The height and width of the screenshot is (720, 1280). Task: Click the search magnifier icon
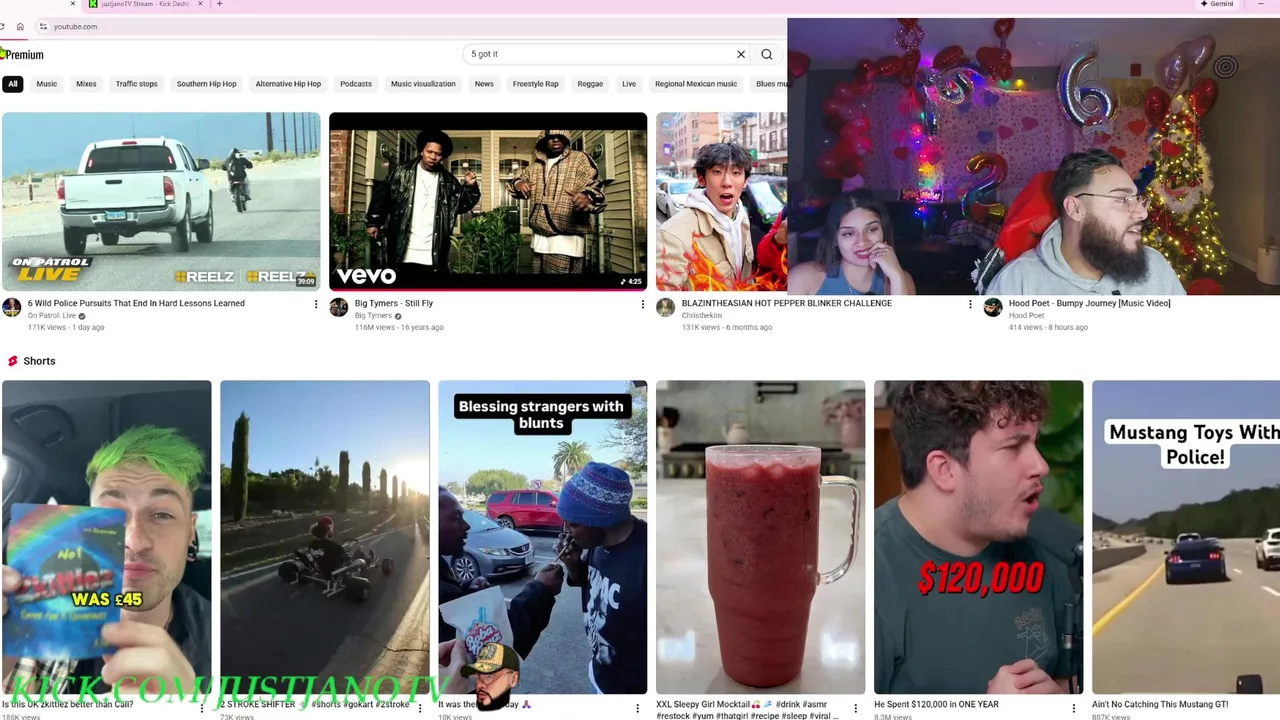click(x=767, y=54)
